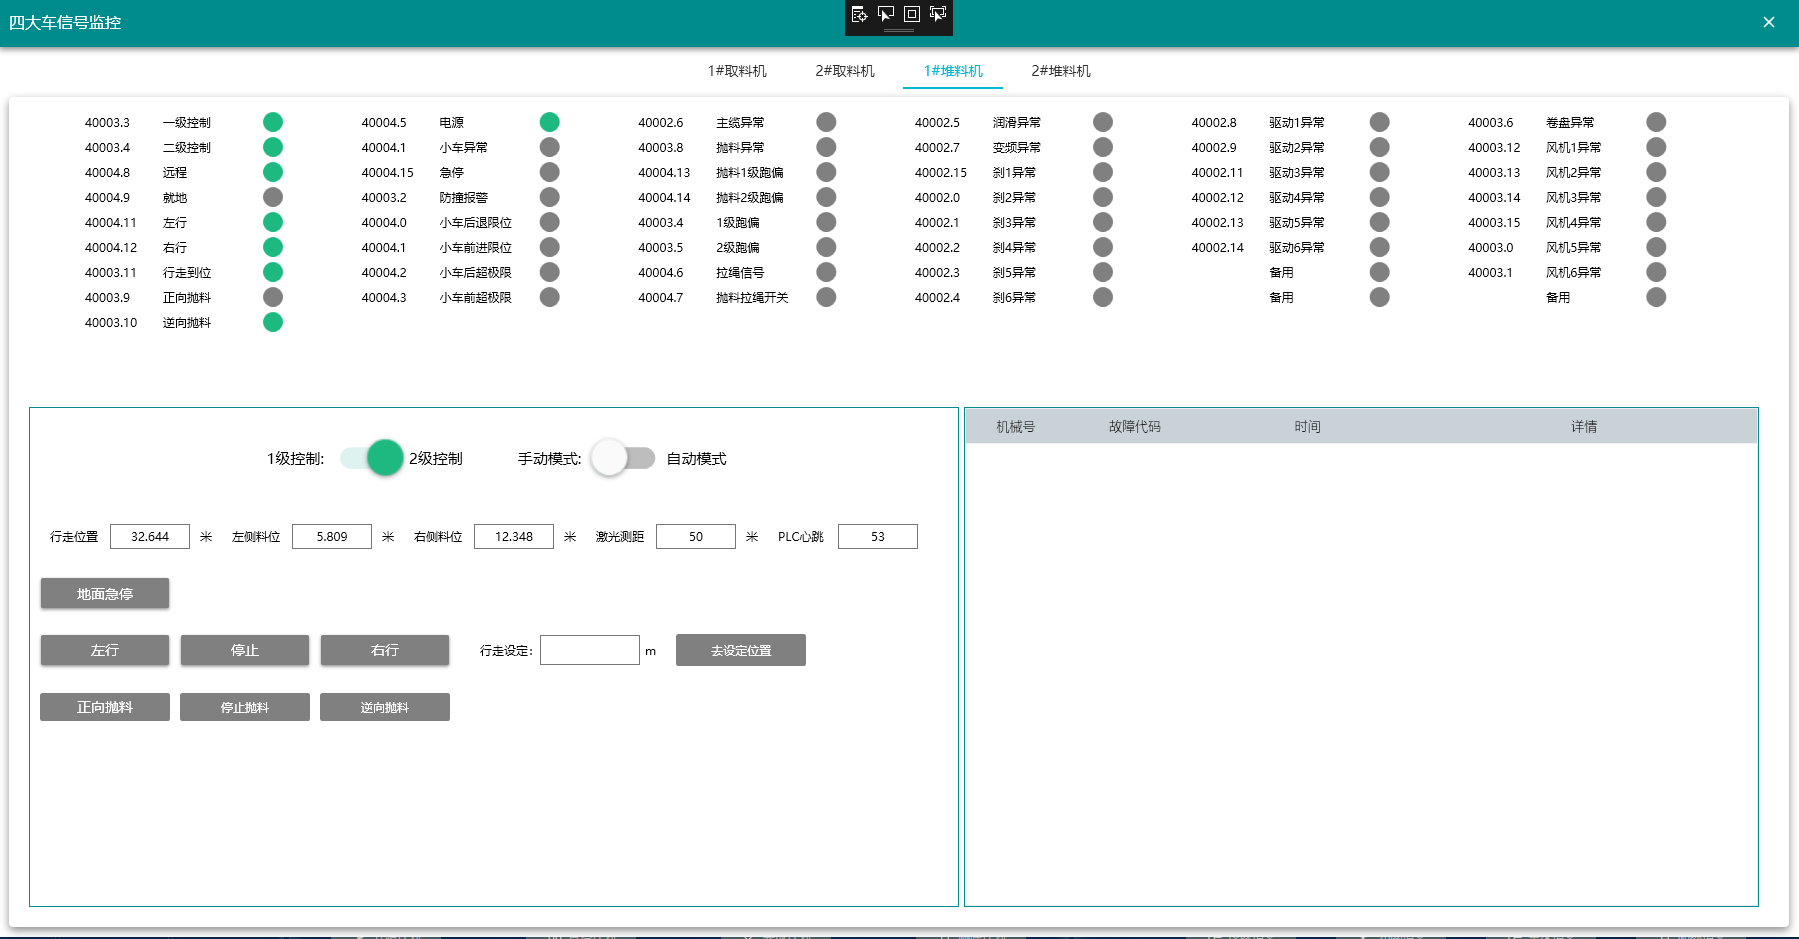Click the 卷盘异常 status indicator

tap(1656, 122)
